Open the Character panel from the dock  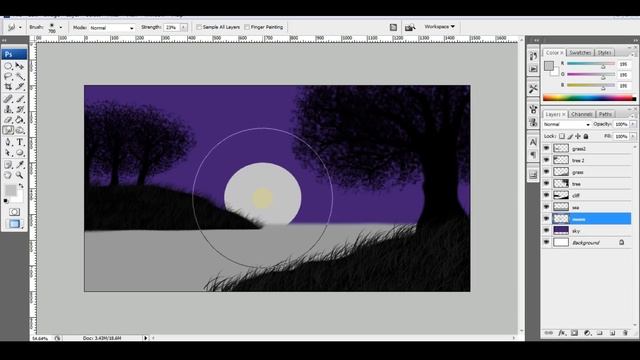(533, 142)
